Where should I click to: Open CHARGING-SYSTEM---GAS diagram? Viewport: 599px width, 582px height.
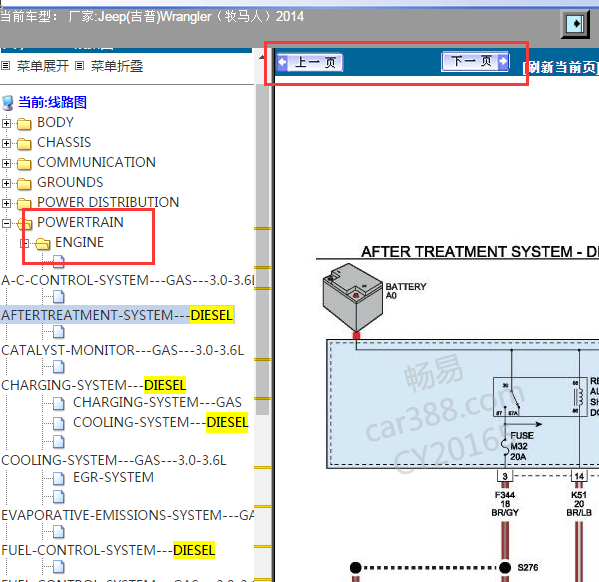157,402
